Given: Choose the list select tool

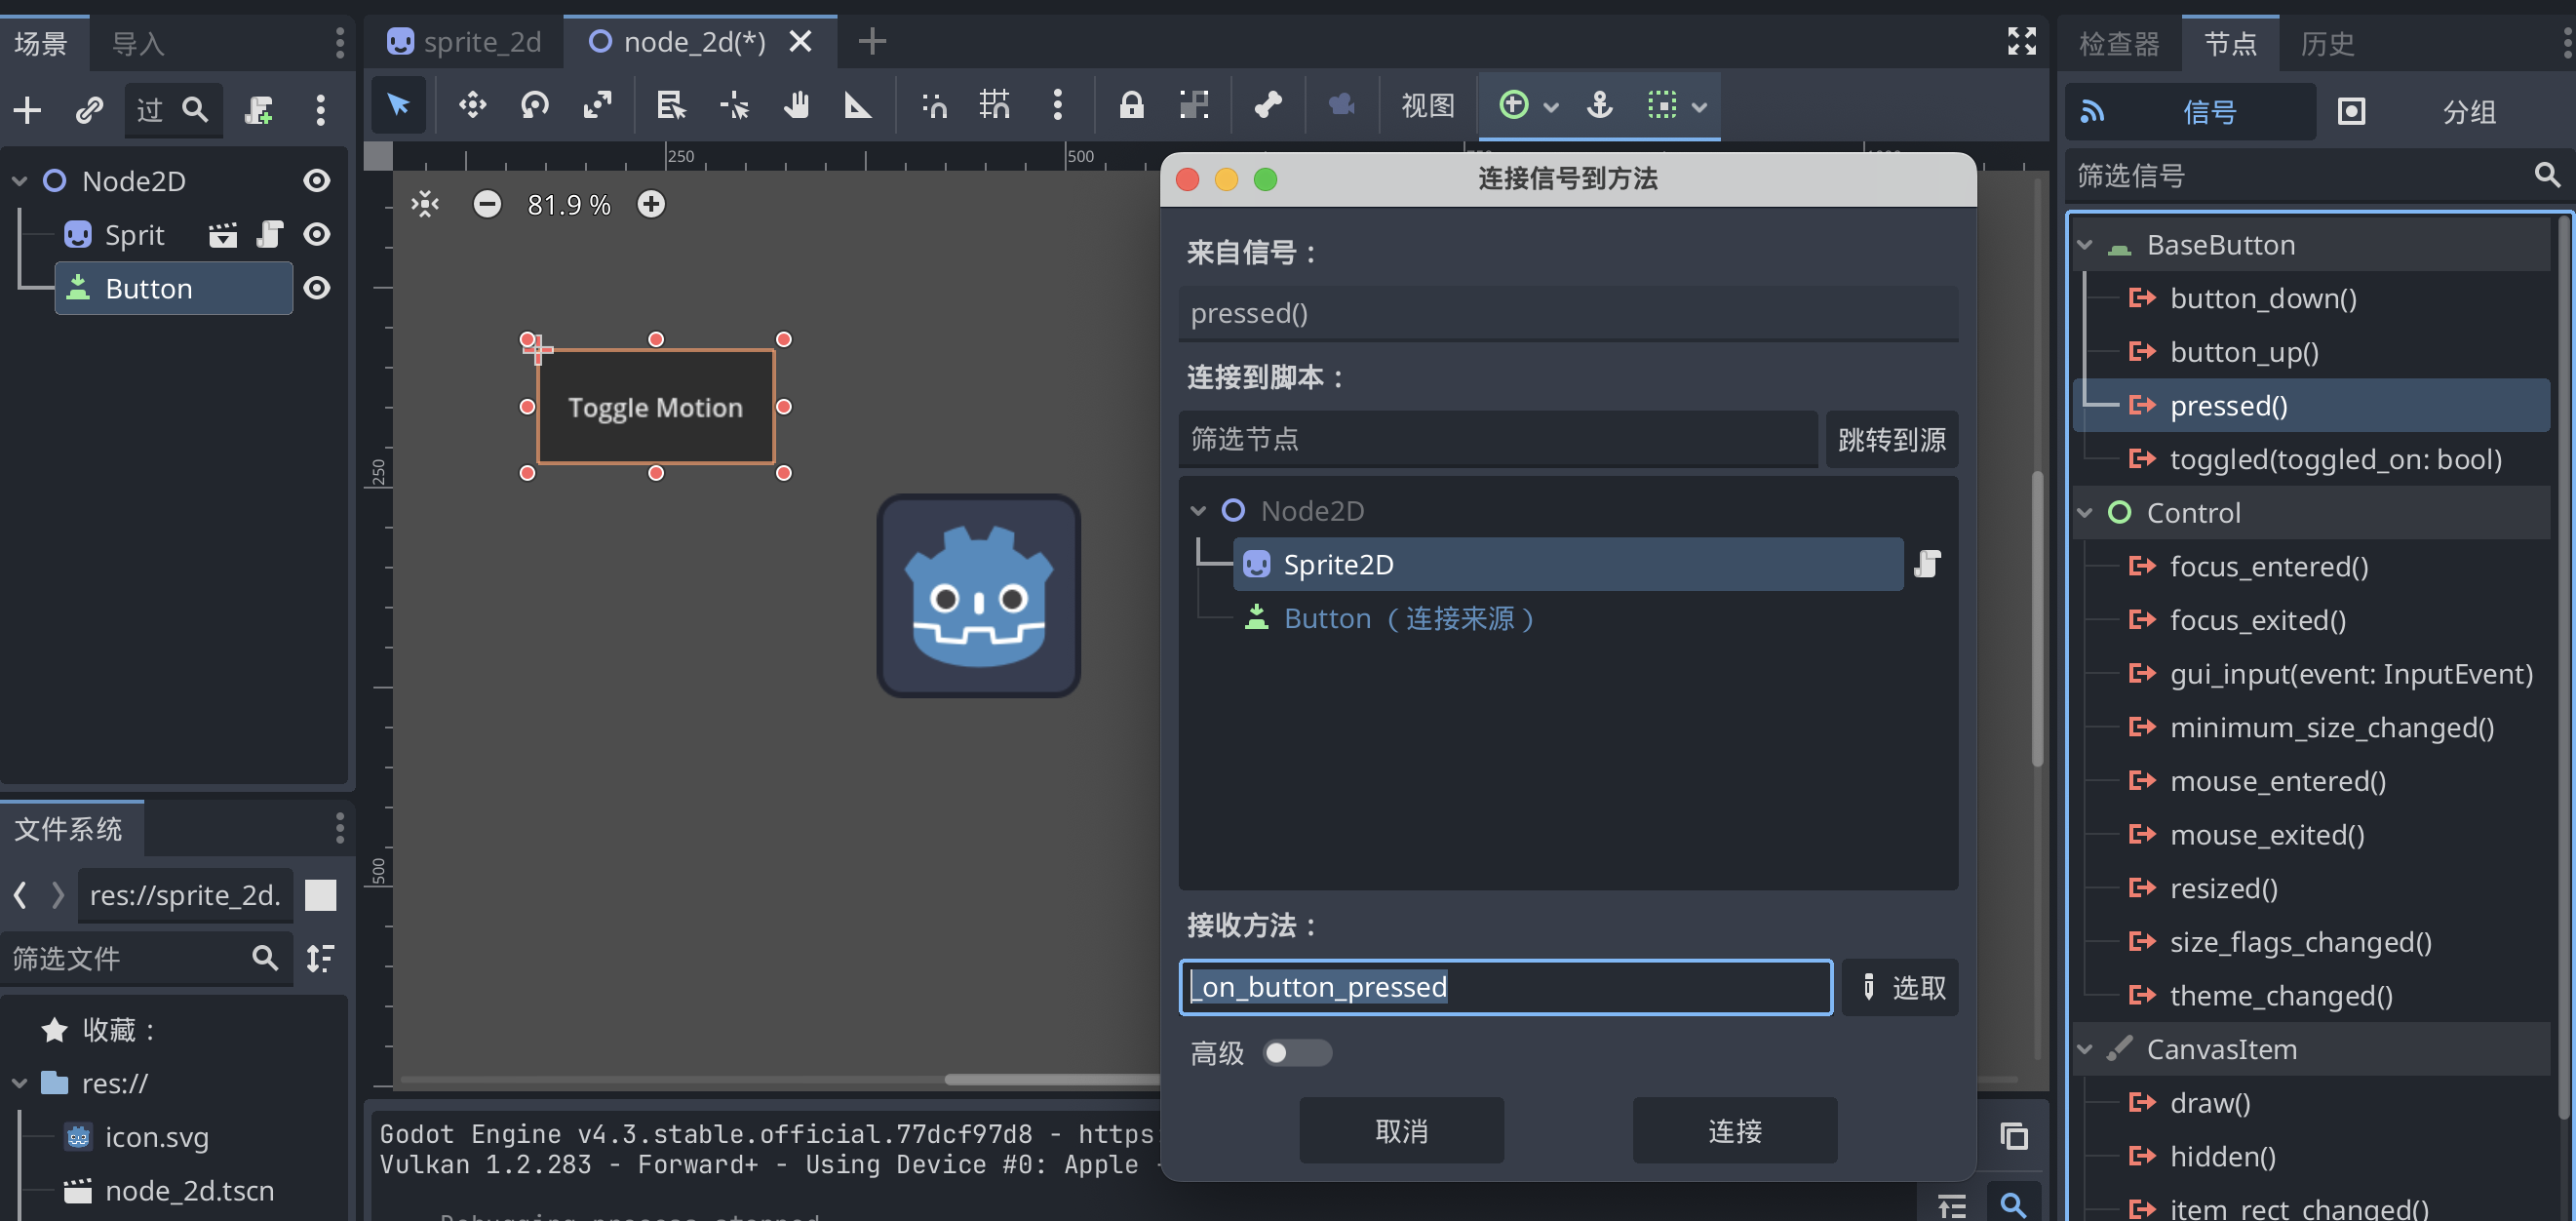Looking at the screenshot, I should click(x=670, y=105).
